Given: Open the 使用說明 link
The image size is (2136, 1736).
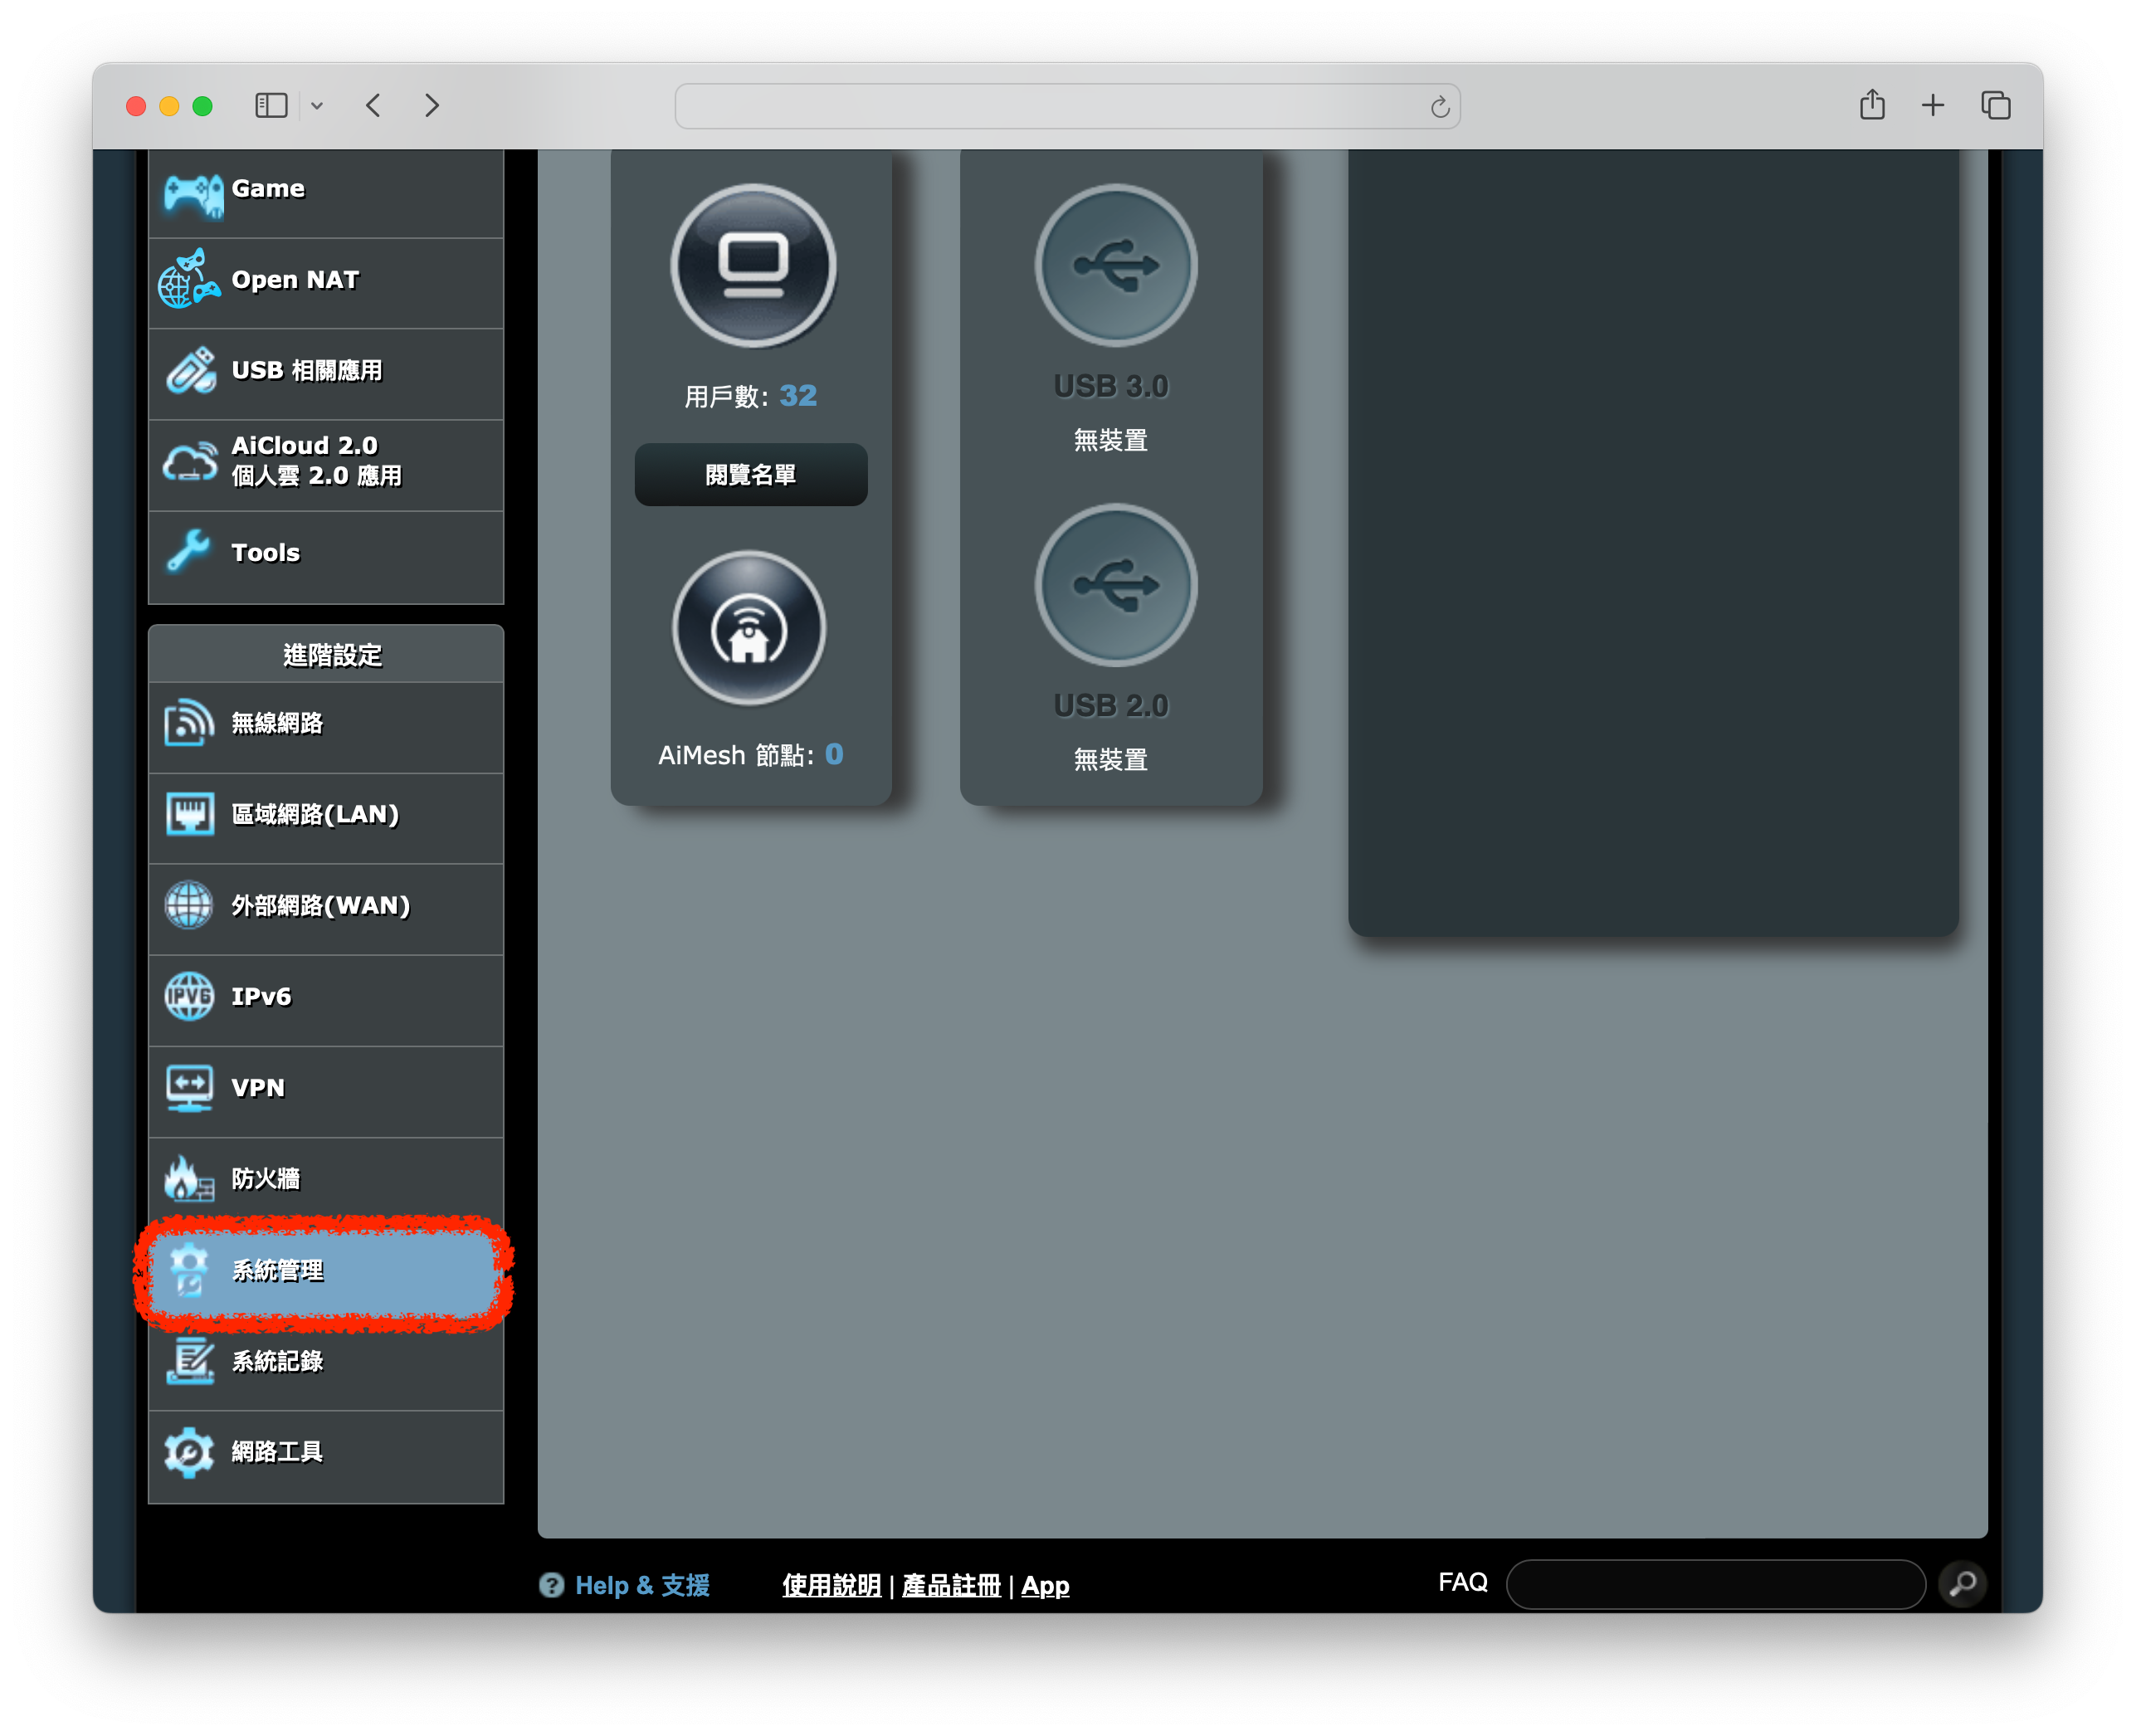Looking at the screenshot, I should (831, 1586).
